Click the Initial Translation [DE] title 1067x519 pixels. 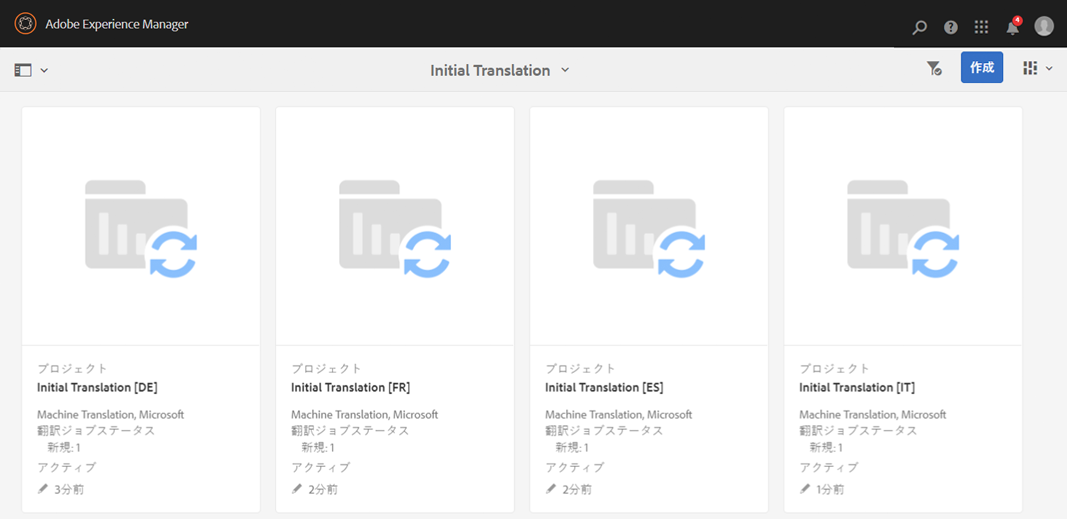(x=97, y=388)
